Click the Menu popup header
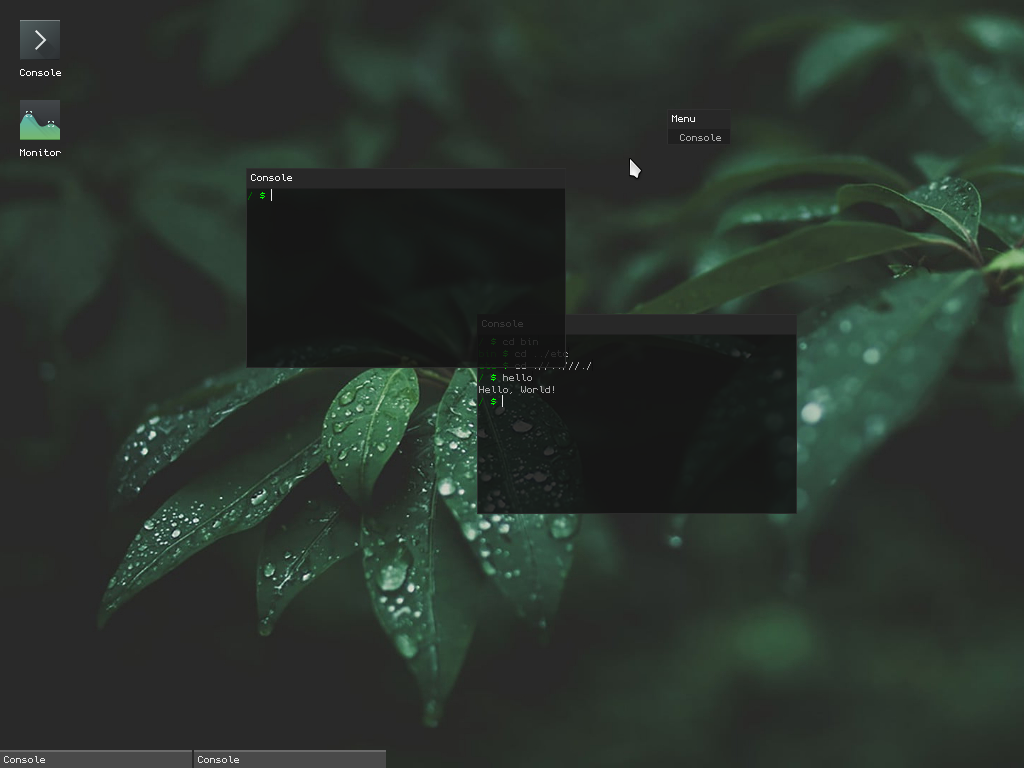1024x768 pixels. click(699, 119)
